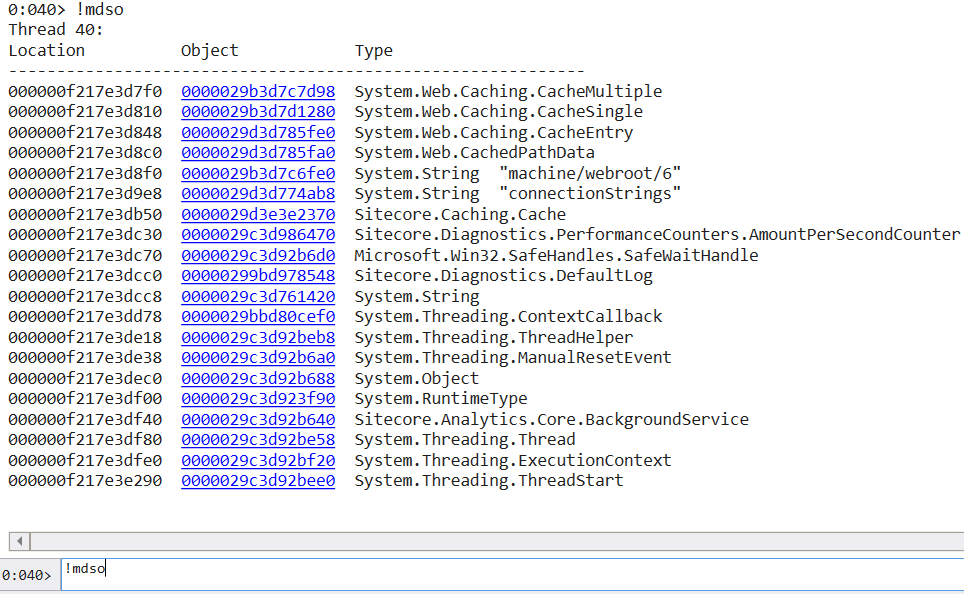964x594 pixels.
Task: Follow the CacheSingle object address link
Action: 258,111
